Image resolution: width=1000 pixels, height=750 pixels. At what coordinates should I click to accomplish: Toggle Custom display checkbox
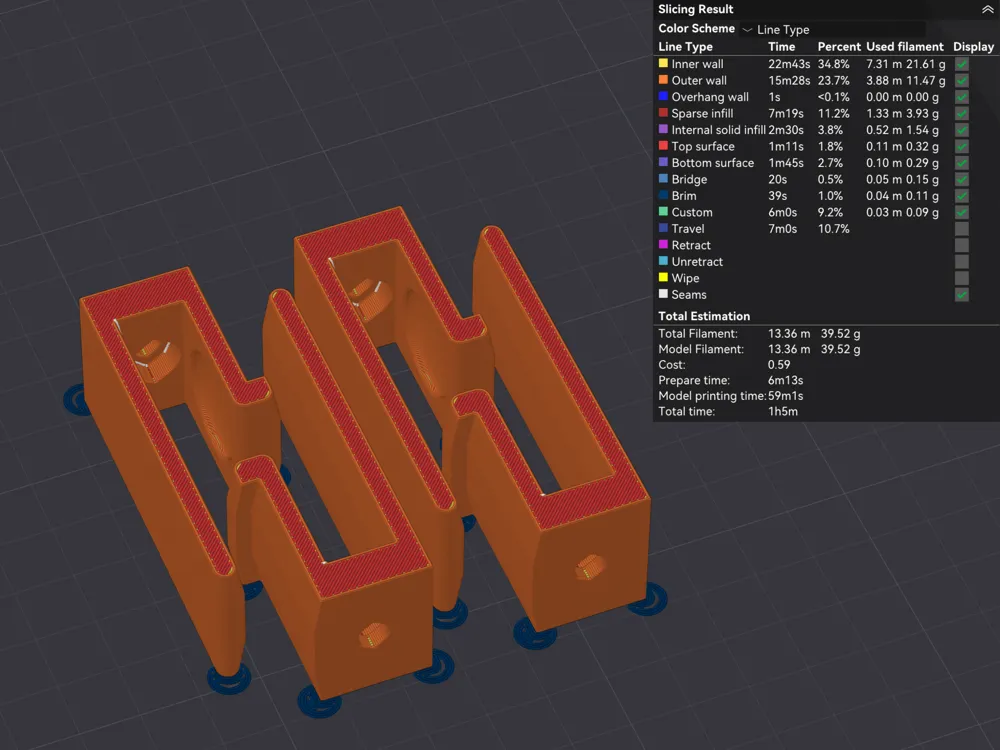962,212
